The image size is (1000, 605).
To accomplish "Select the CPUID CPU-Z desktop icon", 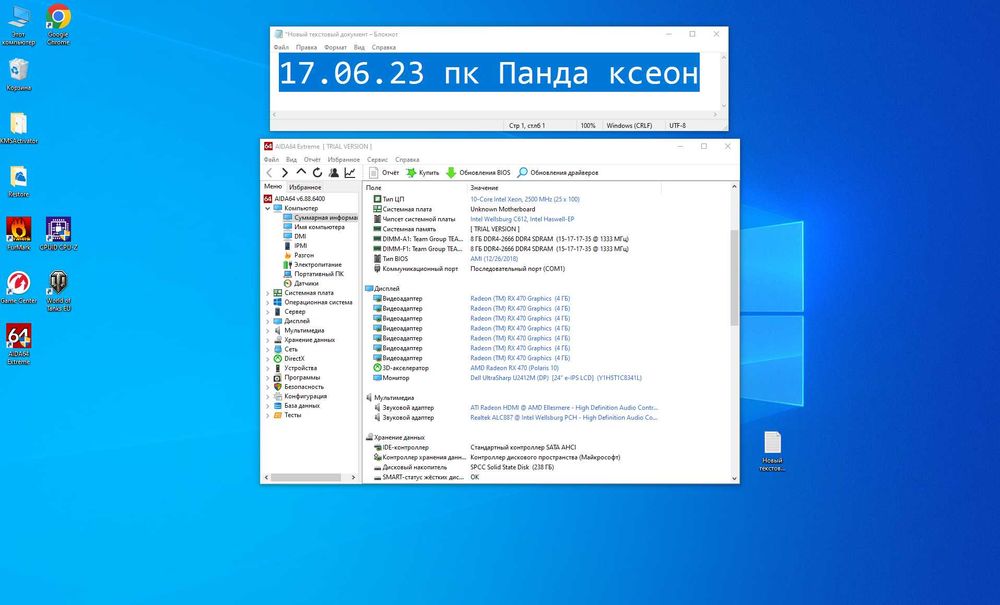I will 58,233.
